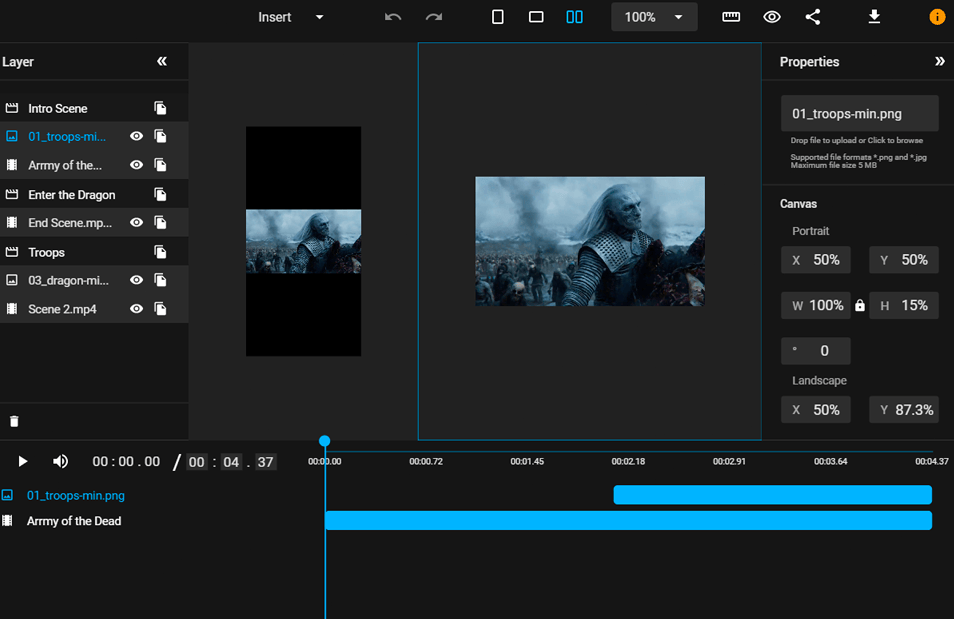Toggle the ruler icon in toolbar

tap(731, 17)
